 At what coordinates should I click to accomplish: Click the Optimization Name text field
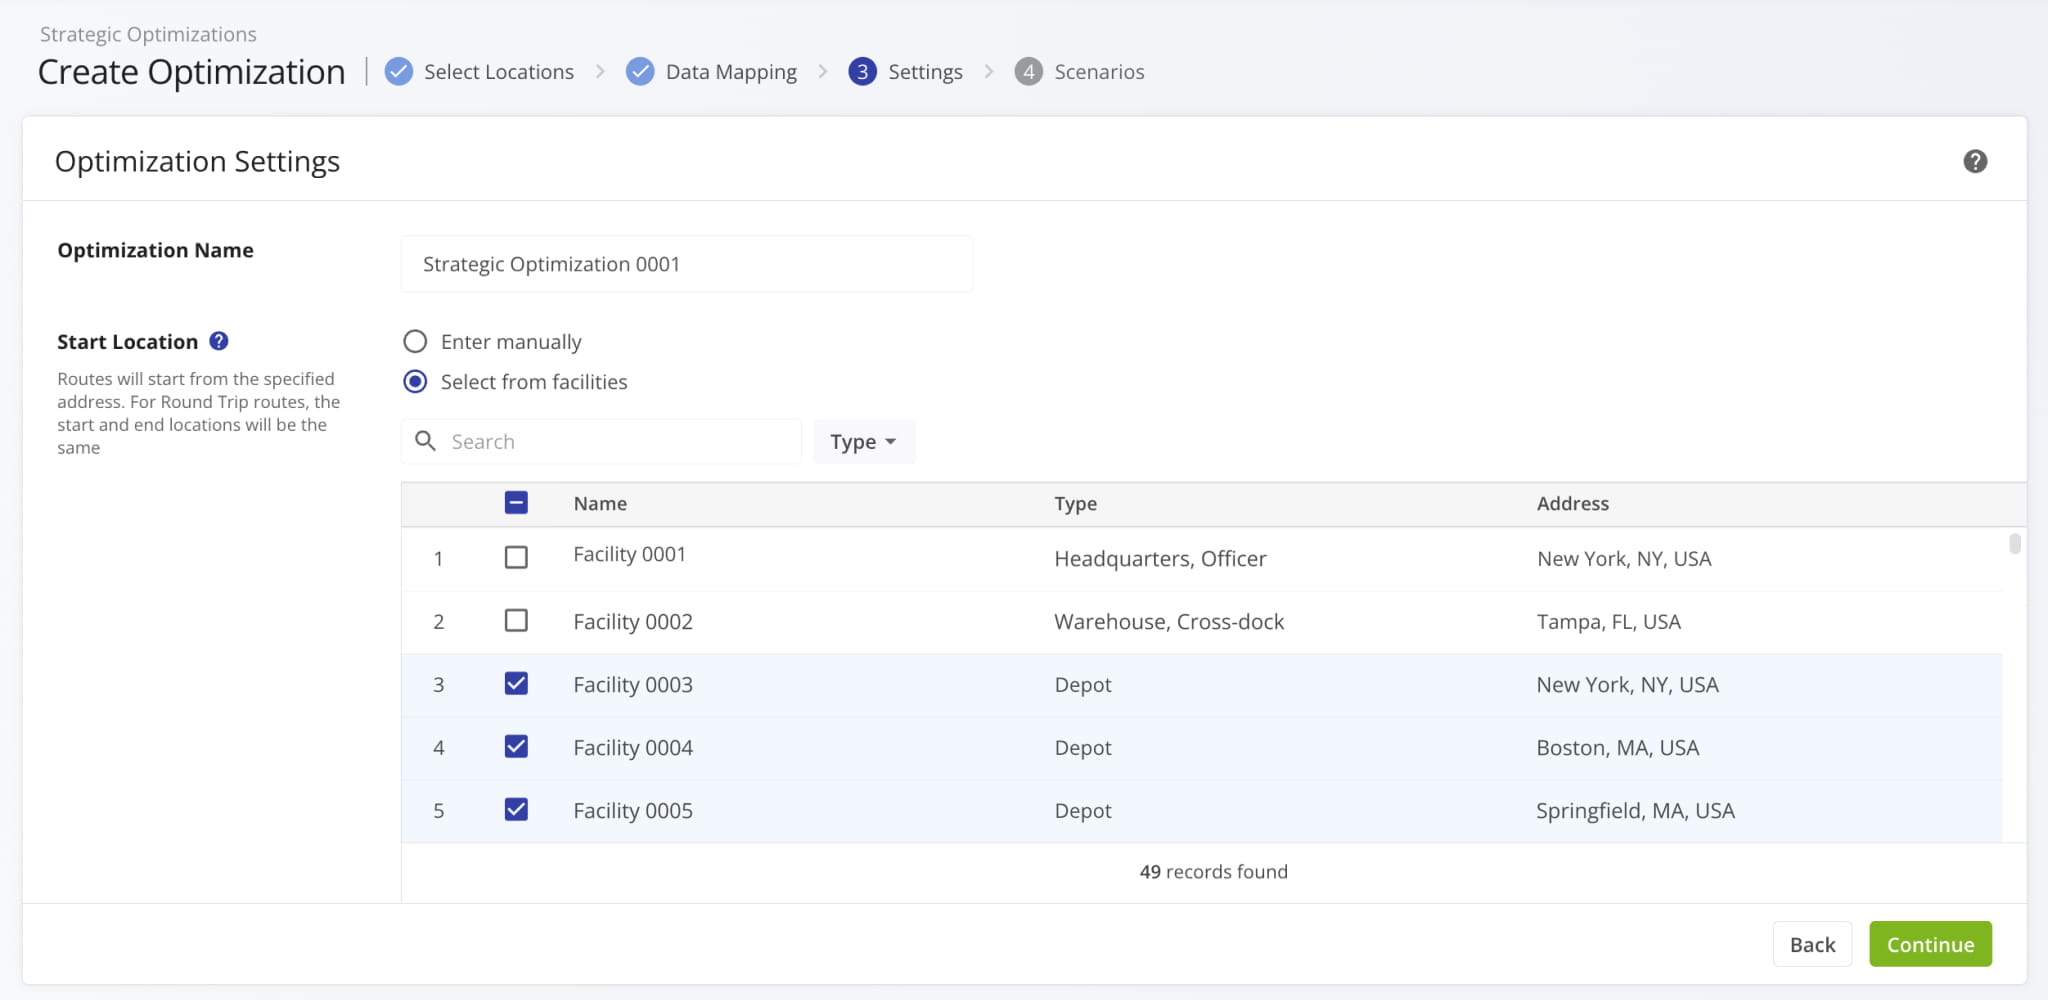click(x=686, y=264)
